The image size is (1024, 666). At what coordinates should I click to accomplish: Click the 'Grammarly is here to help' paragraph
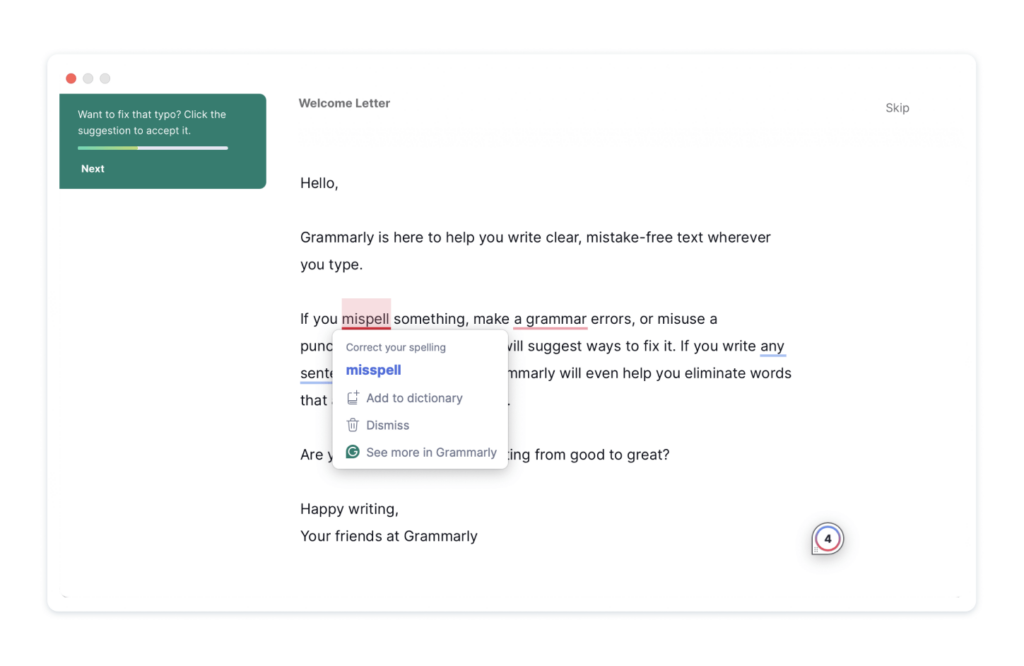coord(535,238)
